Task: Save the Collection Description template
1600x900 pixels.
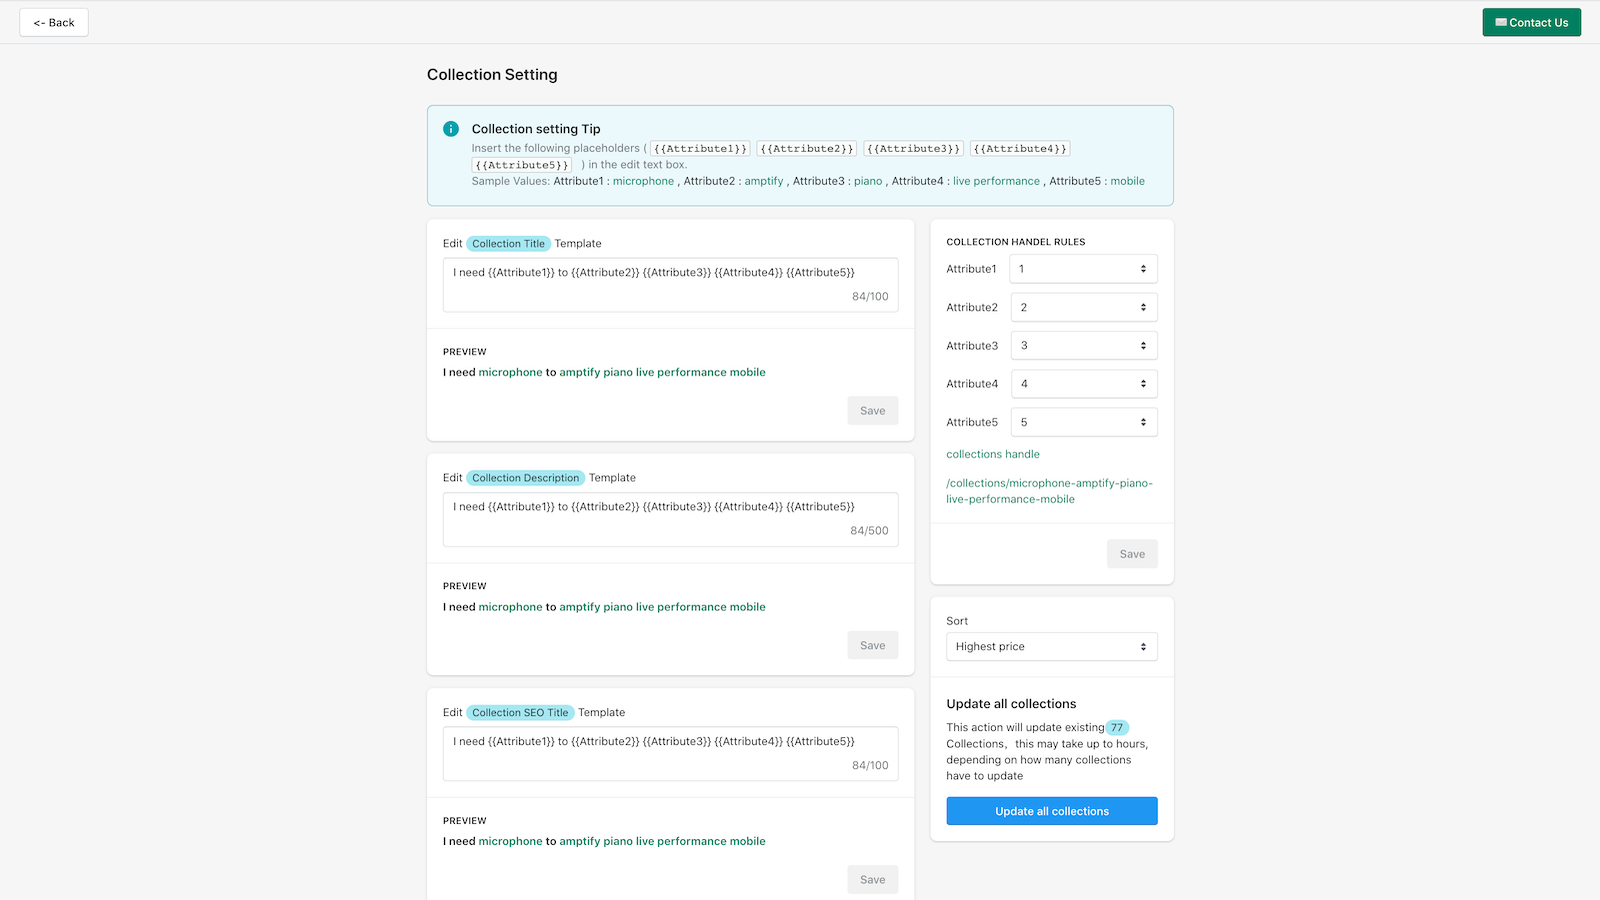Action: tap(872, 646)
